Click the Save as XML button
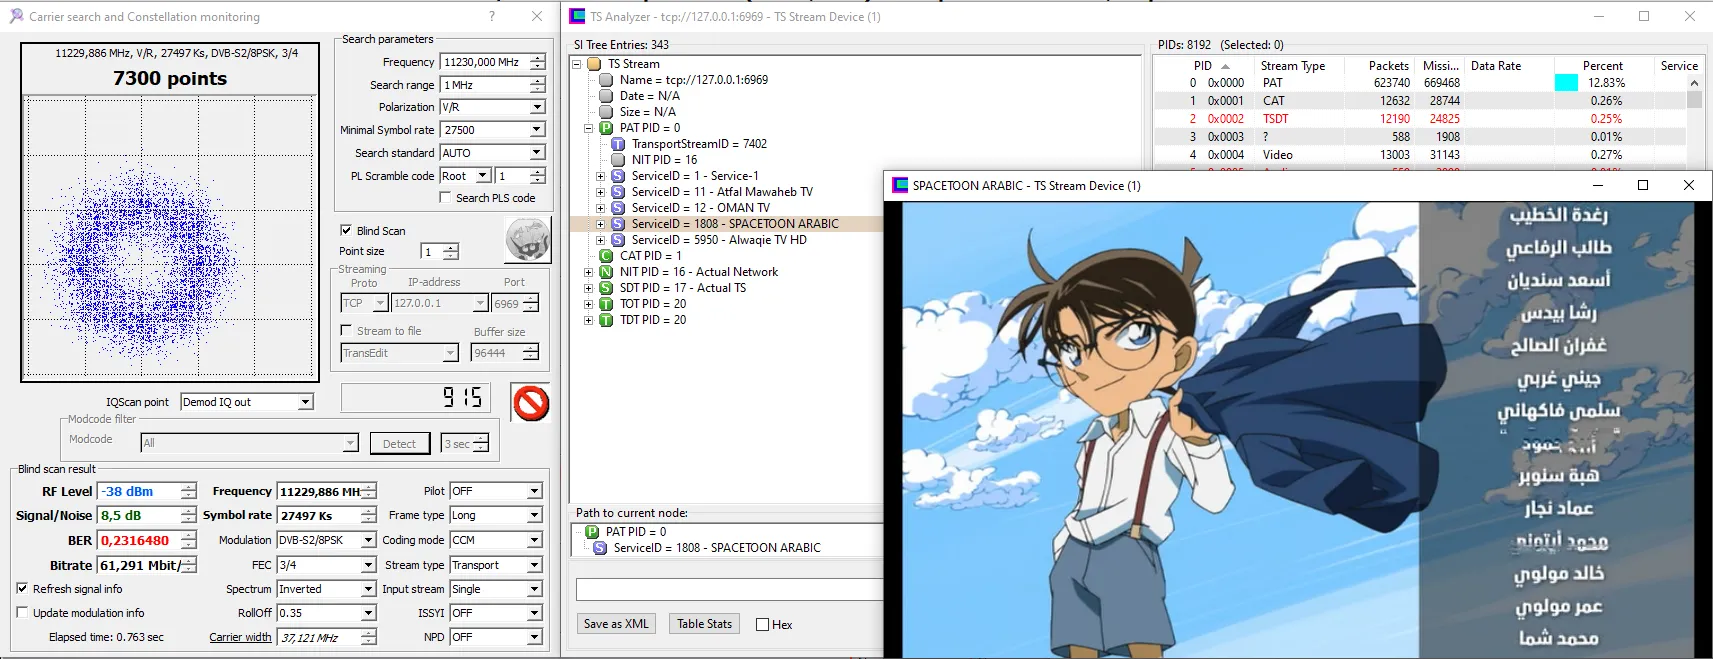 click(x=616, y=624)
